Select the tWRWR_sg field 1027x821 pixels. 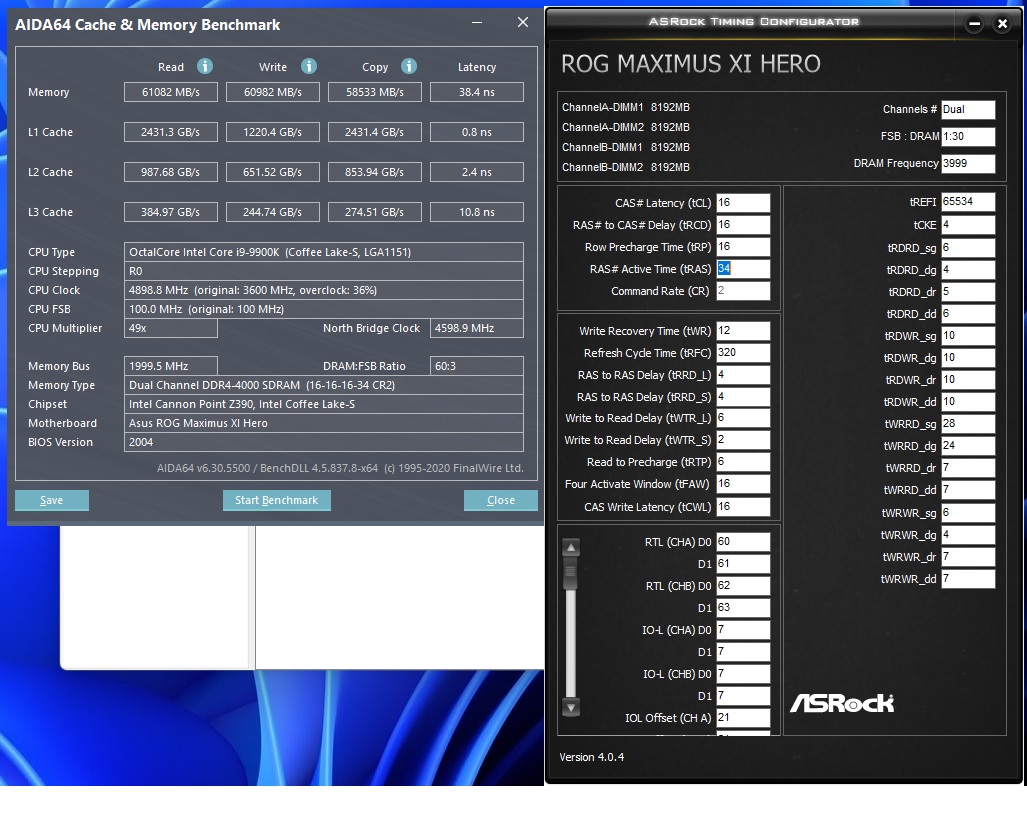pos(968,513)
